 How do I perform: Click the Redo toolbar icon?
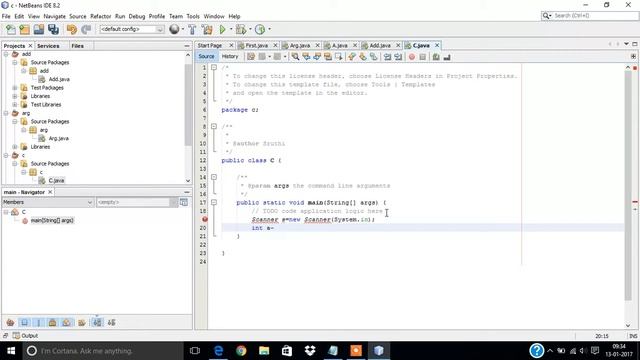tap(86, 29)
